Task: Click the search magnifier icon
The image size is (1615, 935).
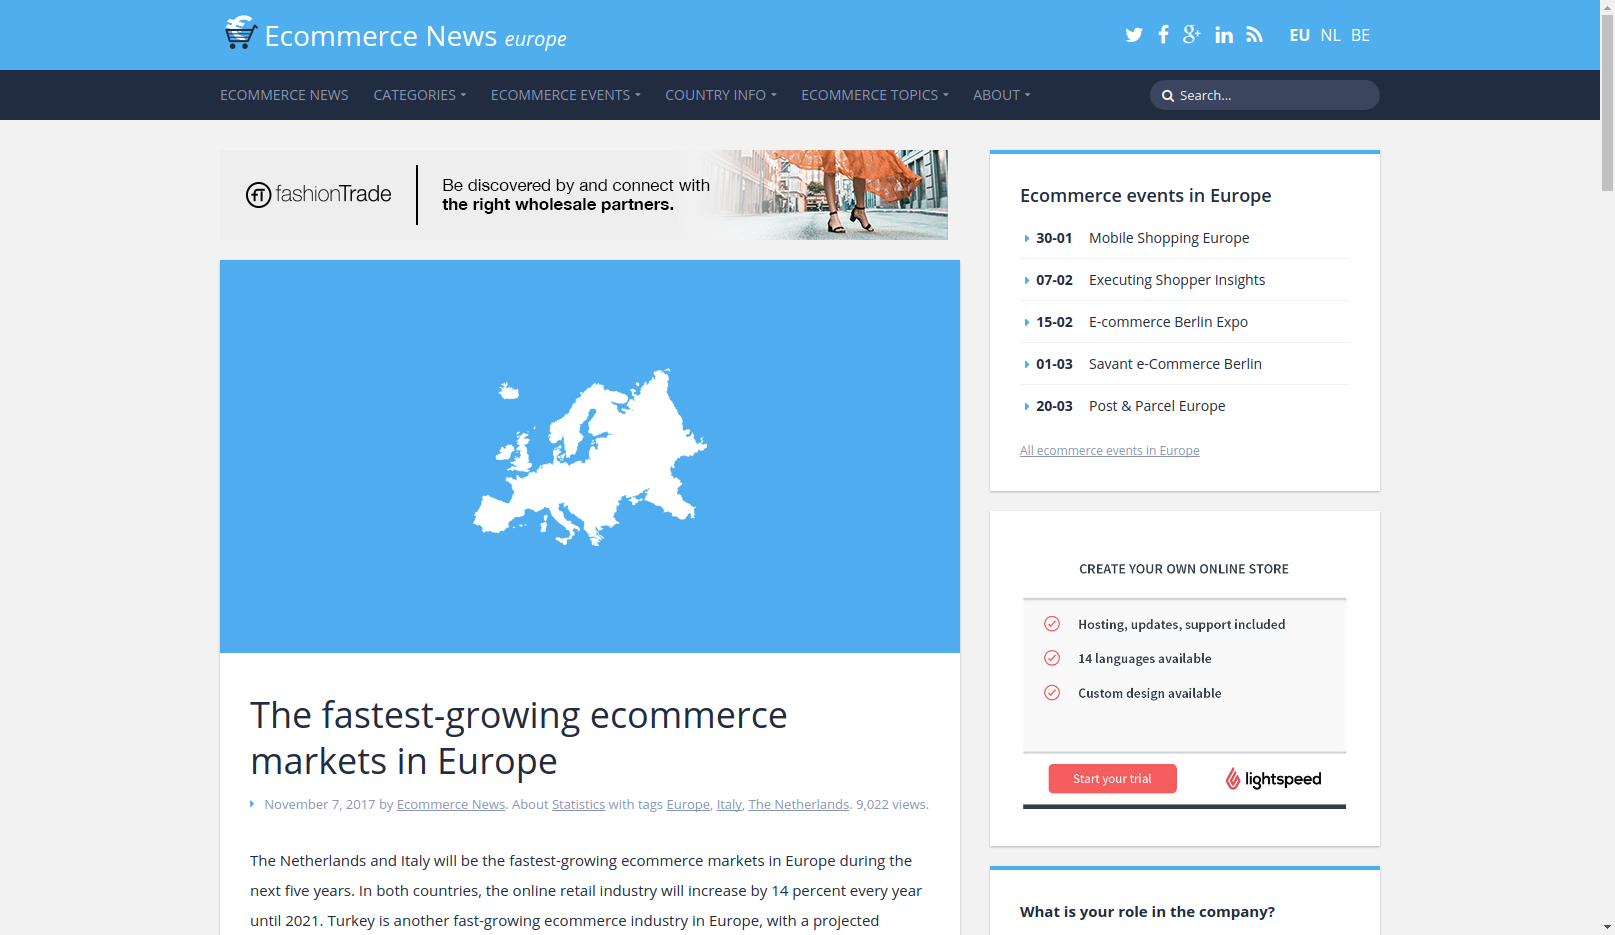Action: coord(1167,96)
